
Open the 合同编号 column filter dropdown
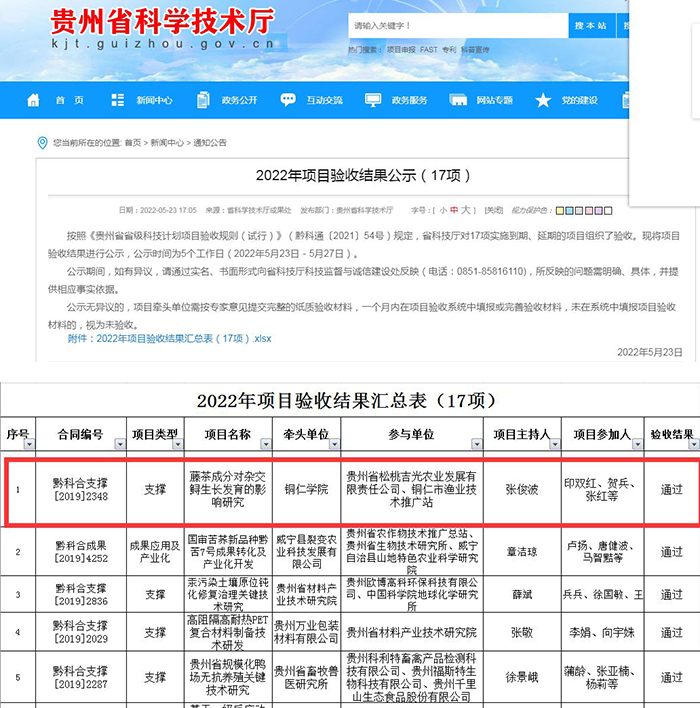point(120,444)
